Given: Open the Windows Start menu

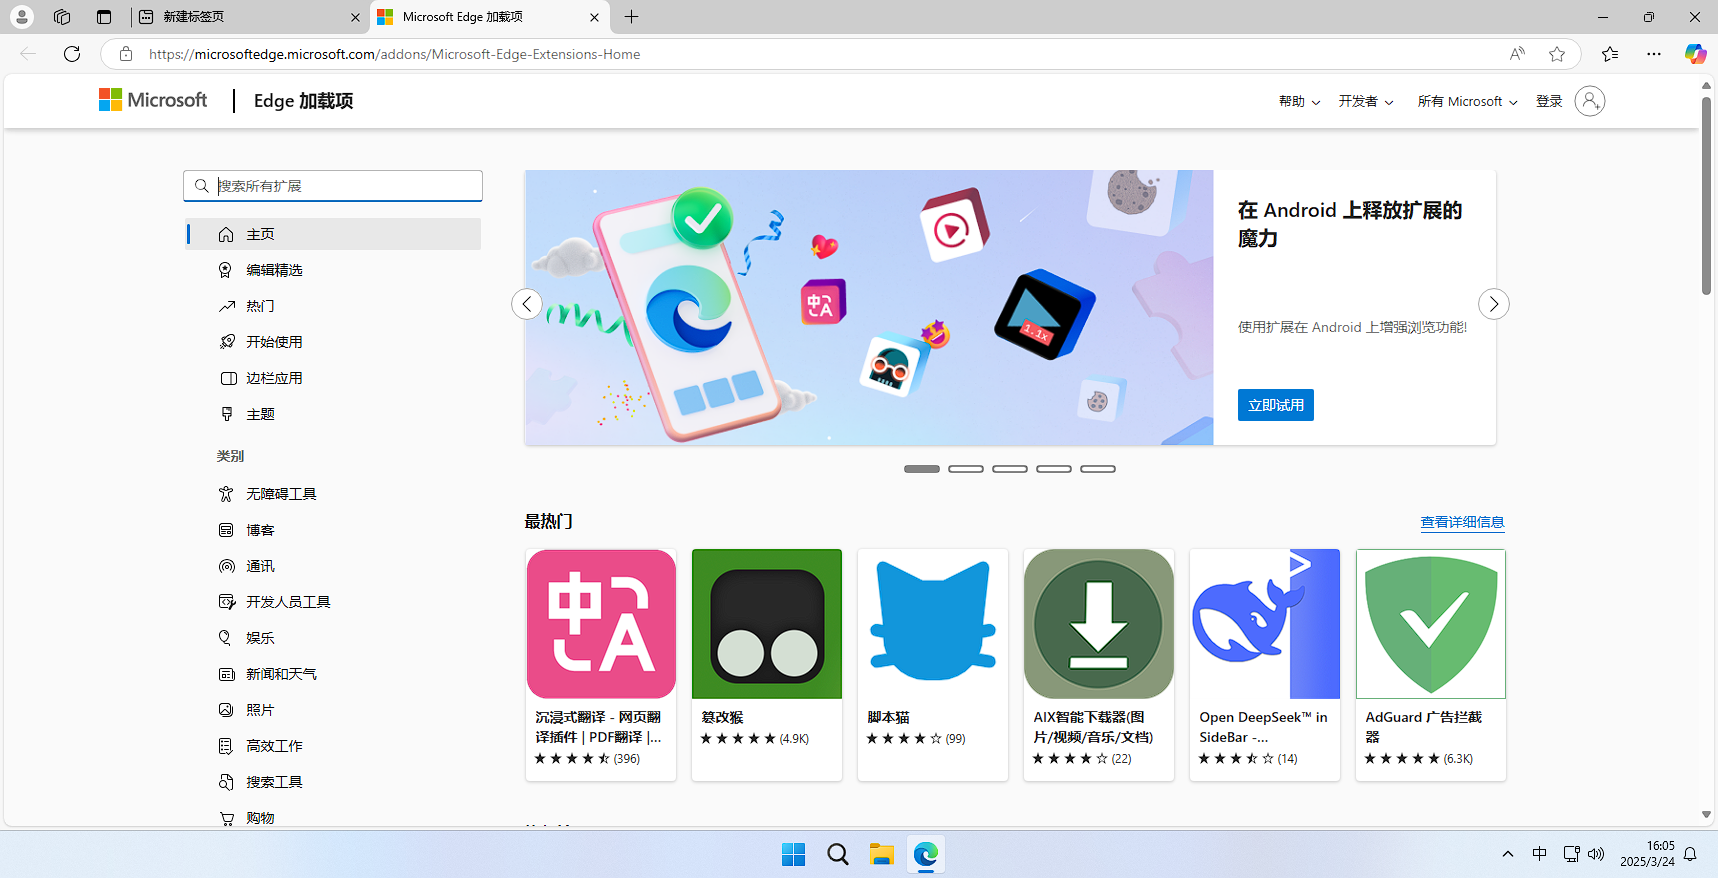Looking at the screenshot, I should pyautogui.click(x=794, y=854).
